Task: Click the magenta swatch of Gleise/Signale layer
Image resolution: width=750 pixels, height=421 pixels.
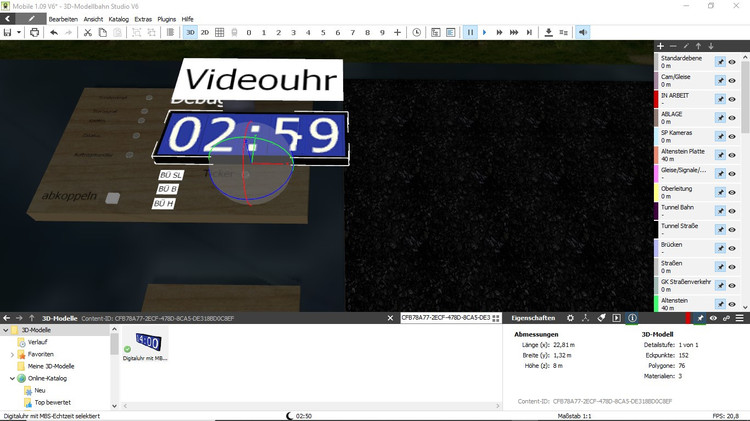Action: [x=656, y=174]
